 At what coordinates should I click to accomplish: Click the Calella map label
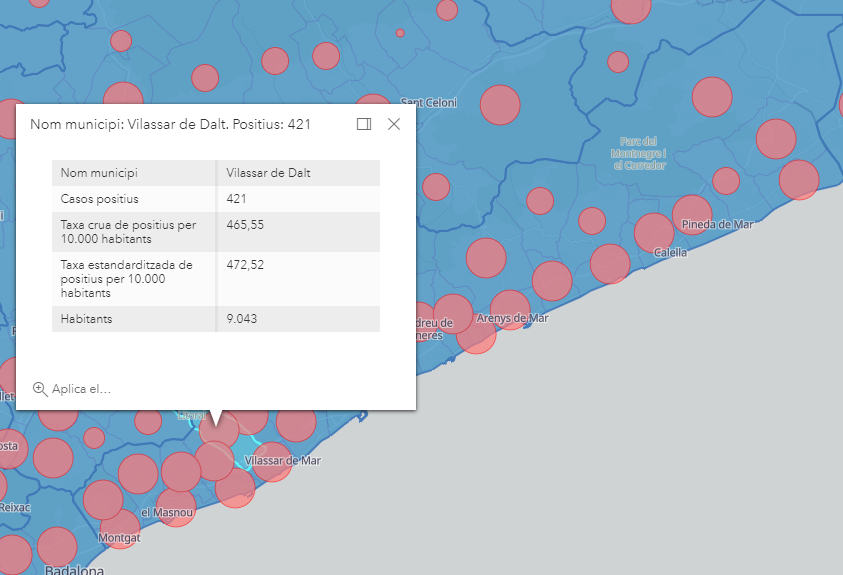tap(670, 252)
